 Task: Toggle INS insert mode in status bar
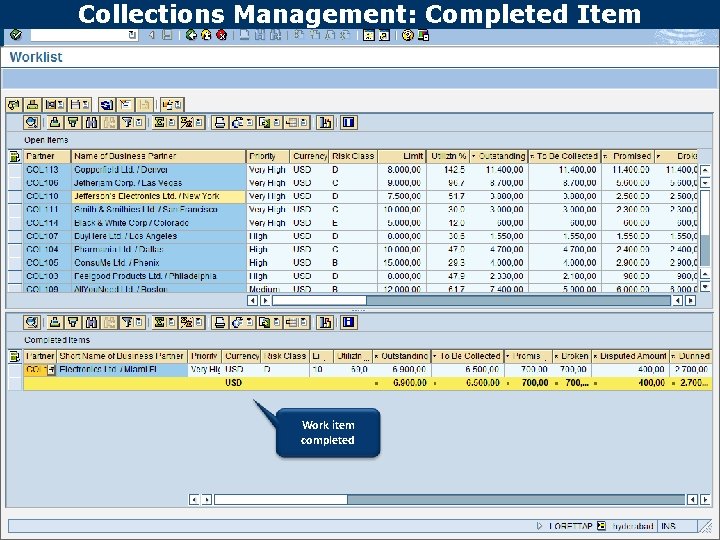668,526
